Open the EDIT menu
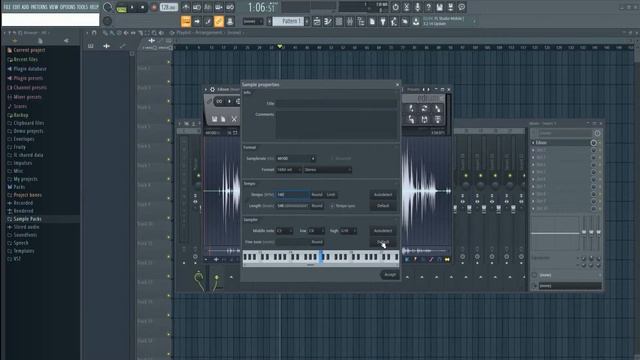Viewport: 640px width, 360px height. (16, 7)
